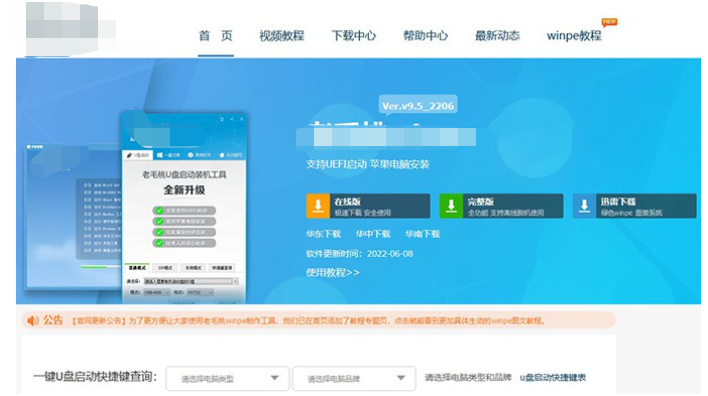Go to the 首页 navigation tab

tap(216, 36)
